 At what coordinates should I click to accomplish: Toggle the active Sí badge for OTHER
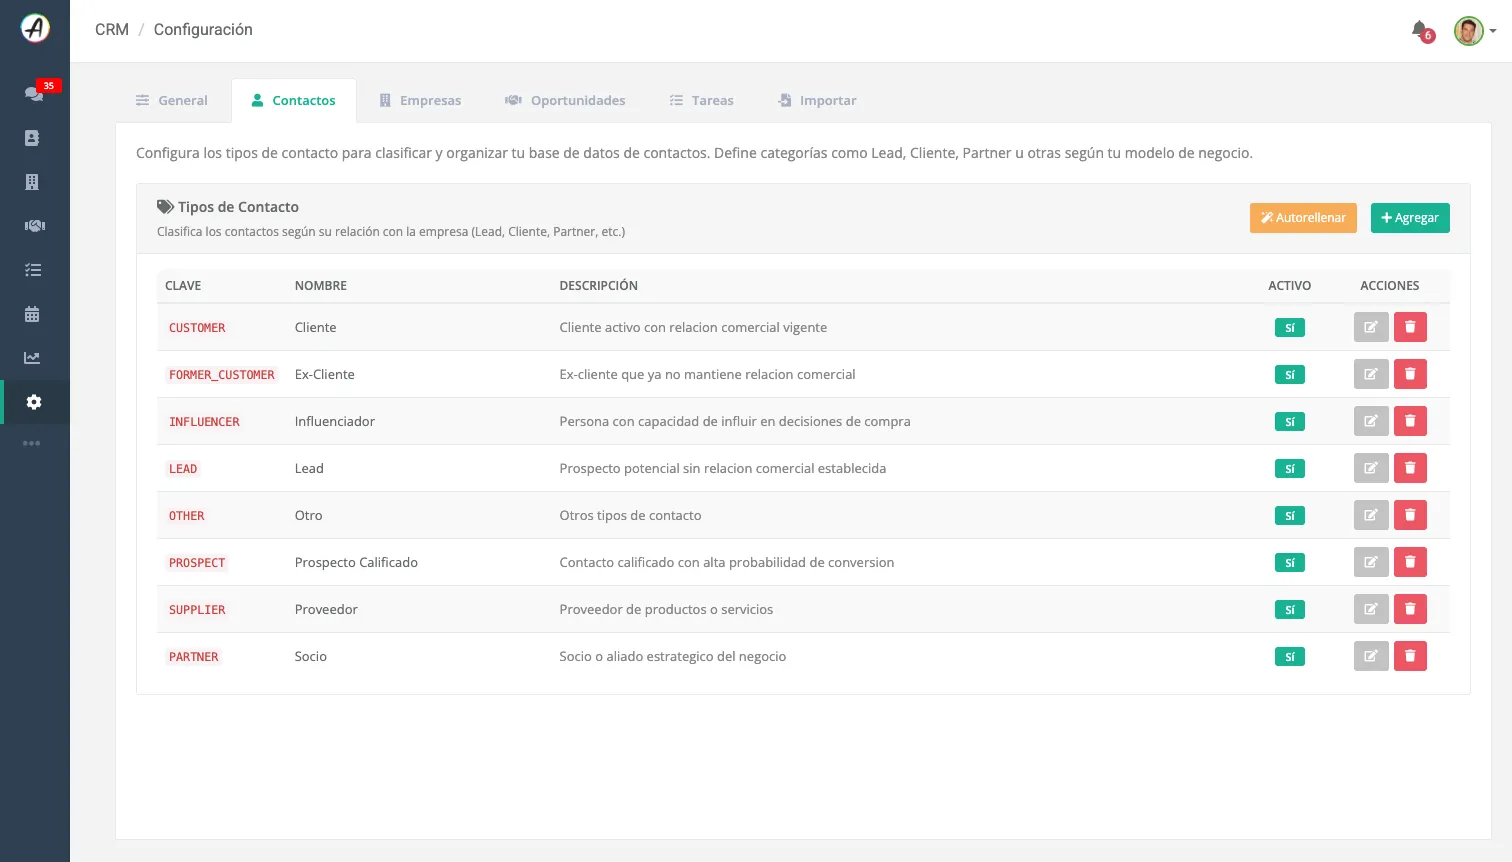click(1290, 516)
